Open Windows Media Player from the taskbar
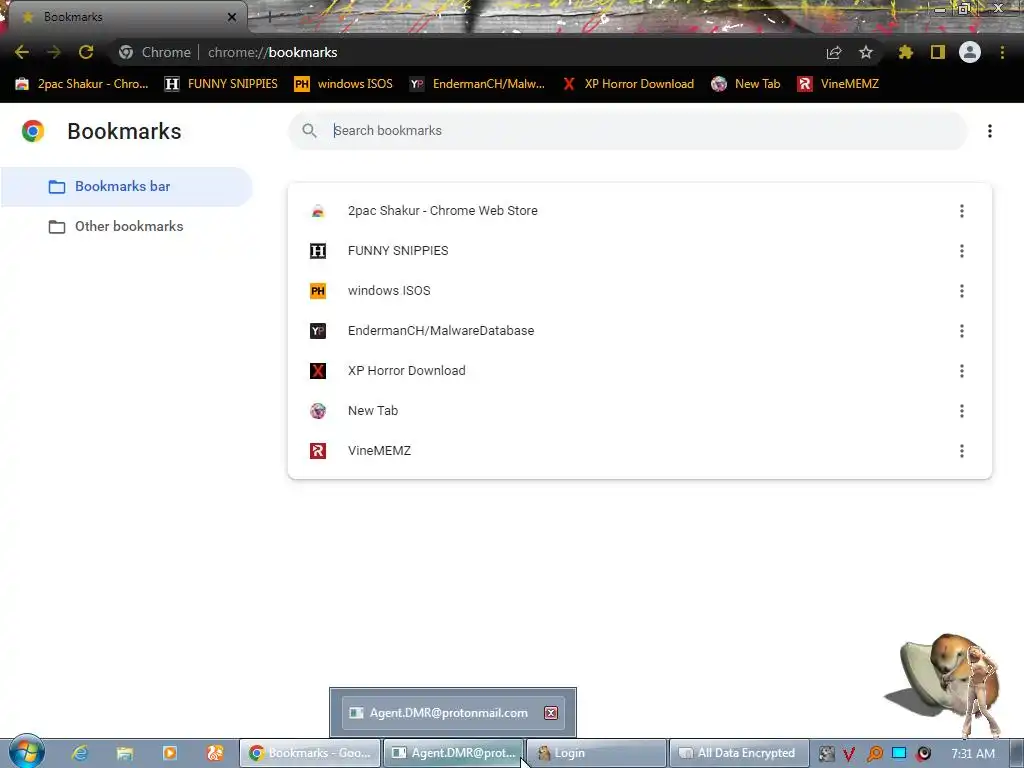1024x768 pixels. click(x=170, y=753)
